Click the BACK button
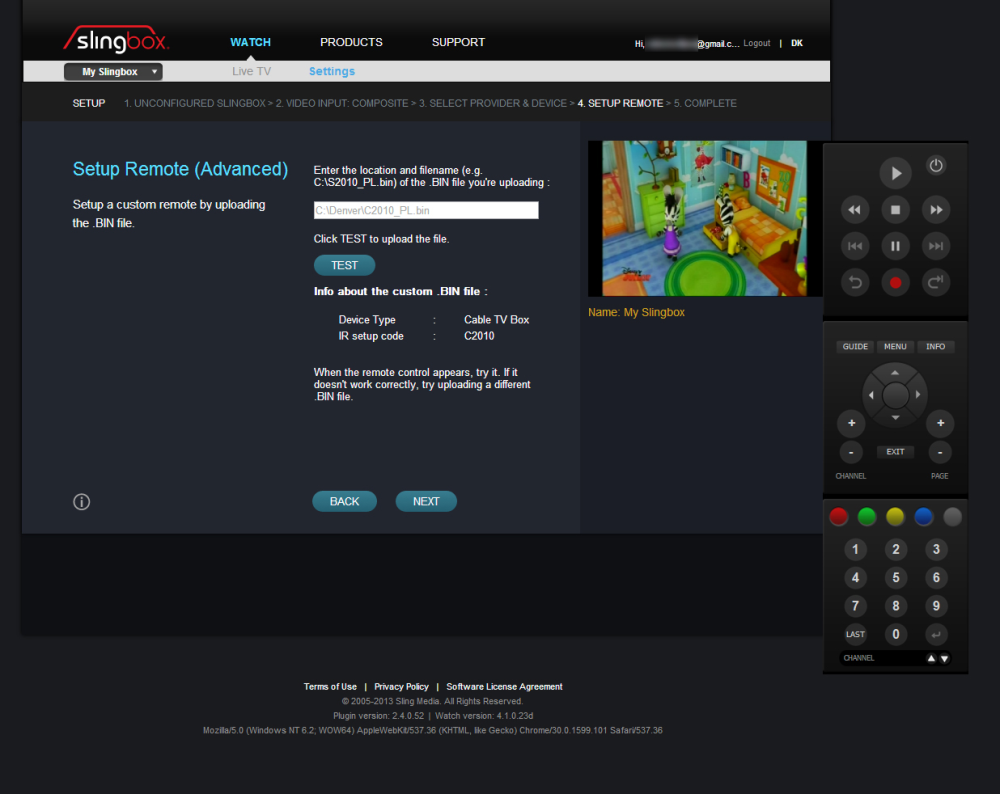Screen dimensions: 1000x794 point(344,501)
